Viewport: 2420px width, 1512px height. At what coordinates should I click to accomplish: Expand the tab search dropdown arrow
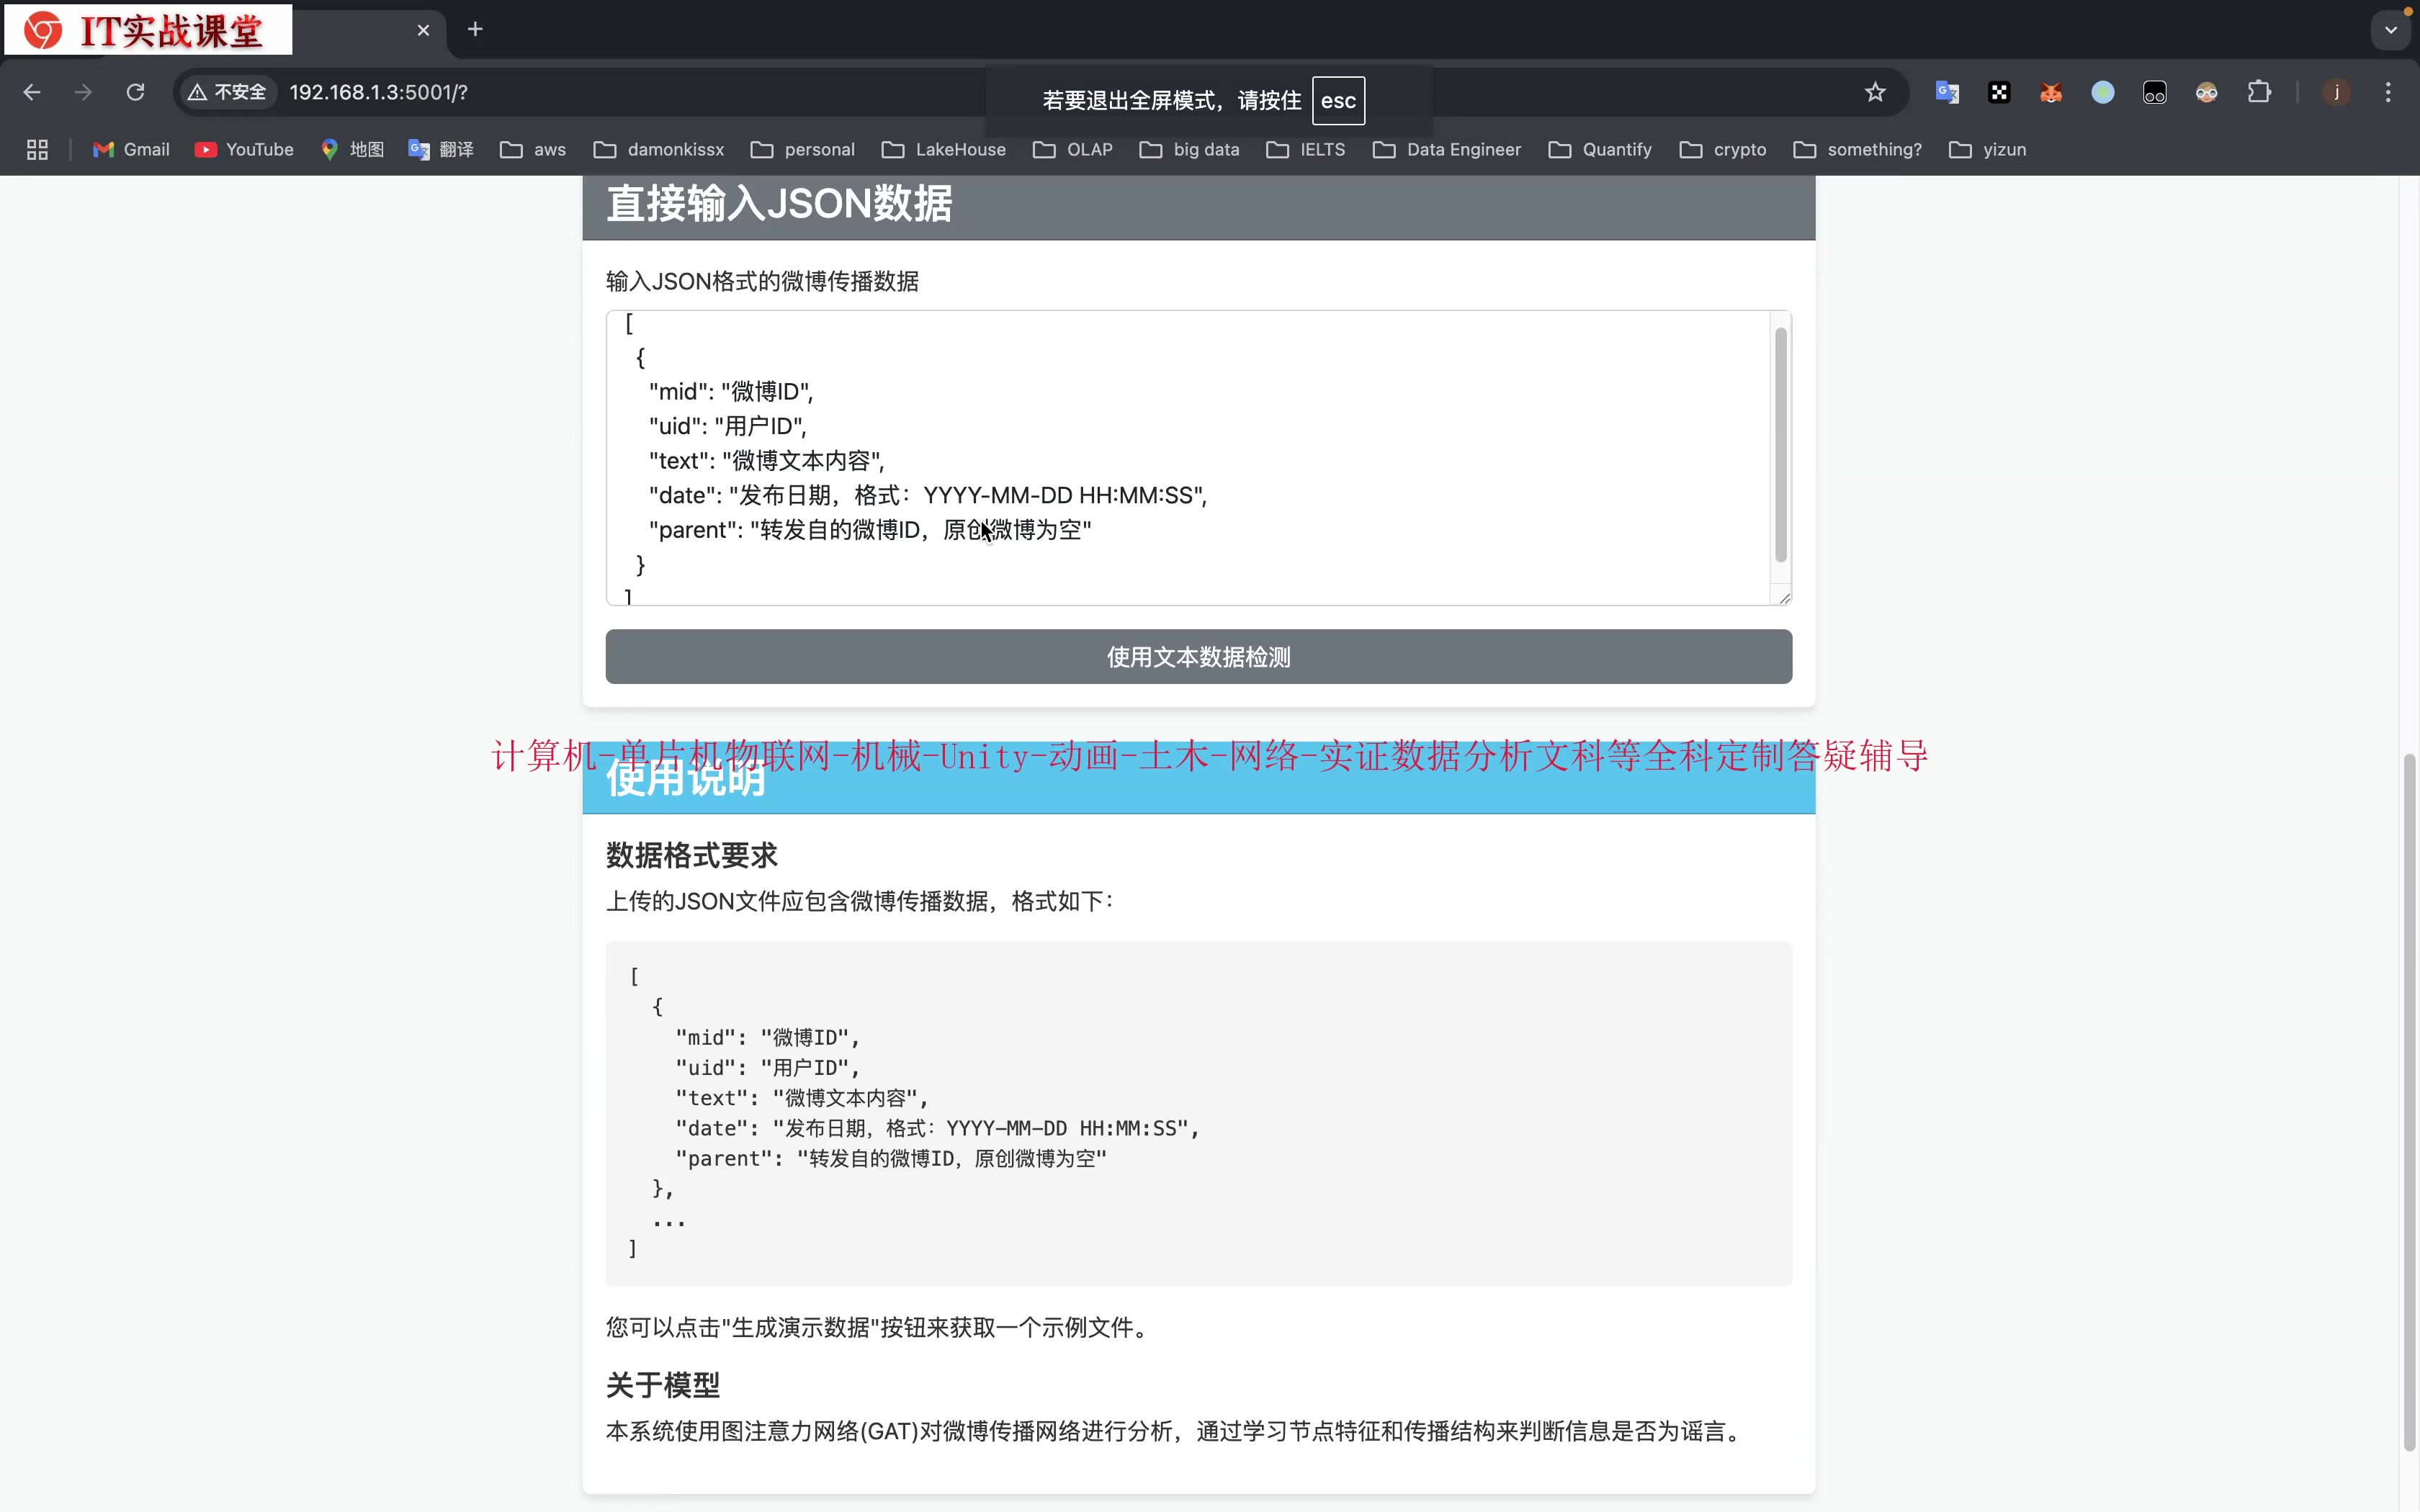coord(2391,29)
